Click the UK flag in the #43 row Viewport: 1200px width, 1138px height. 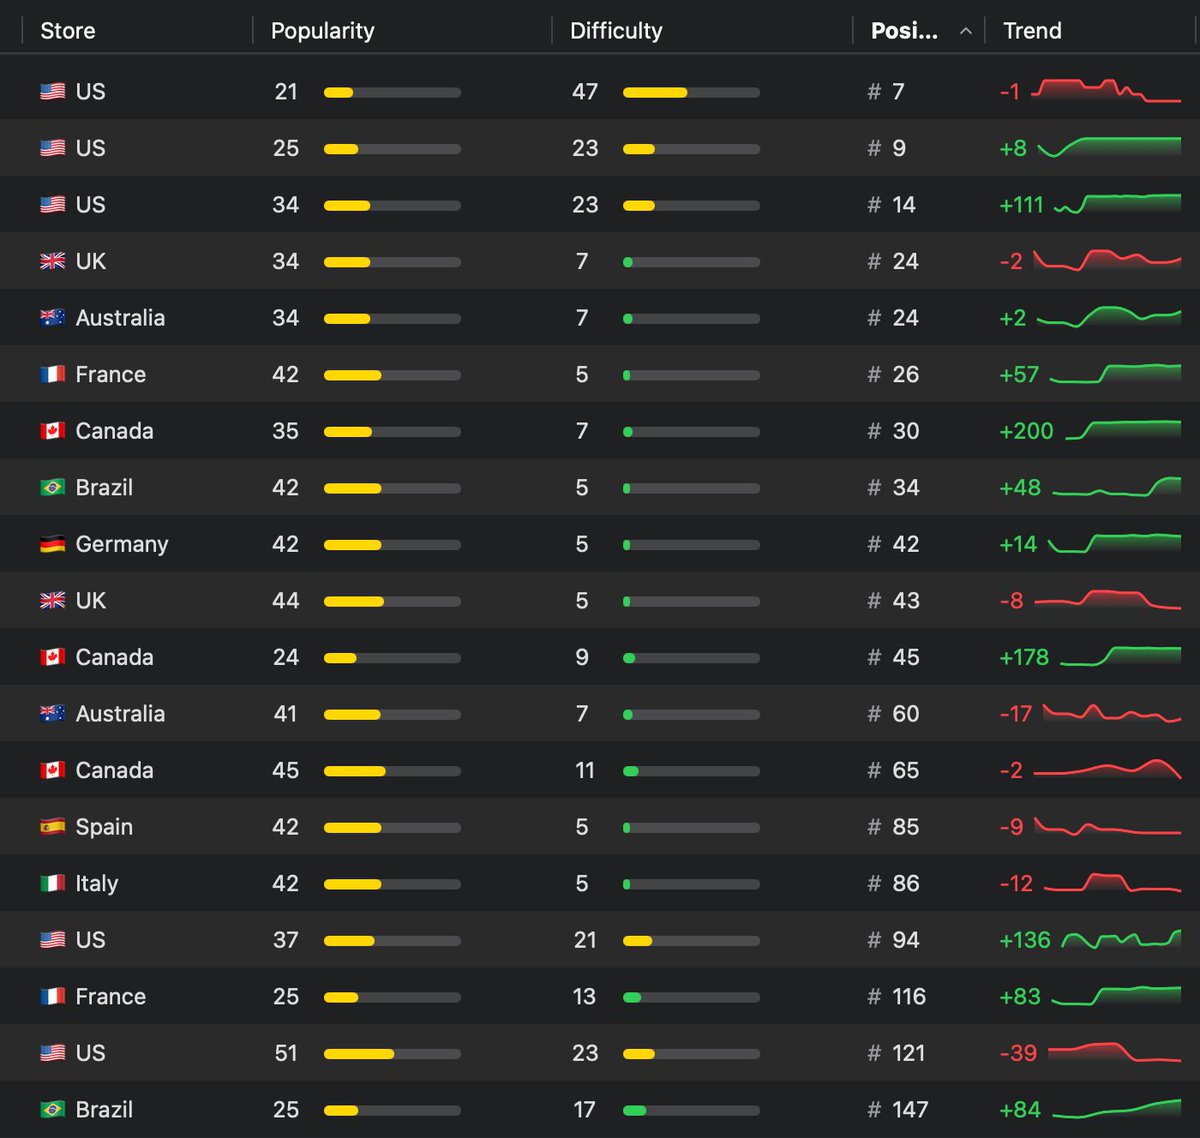click(x=53, y=600)
